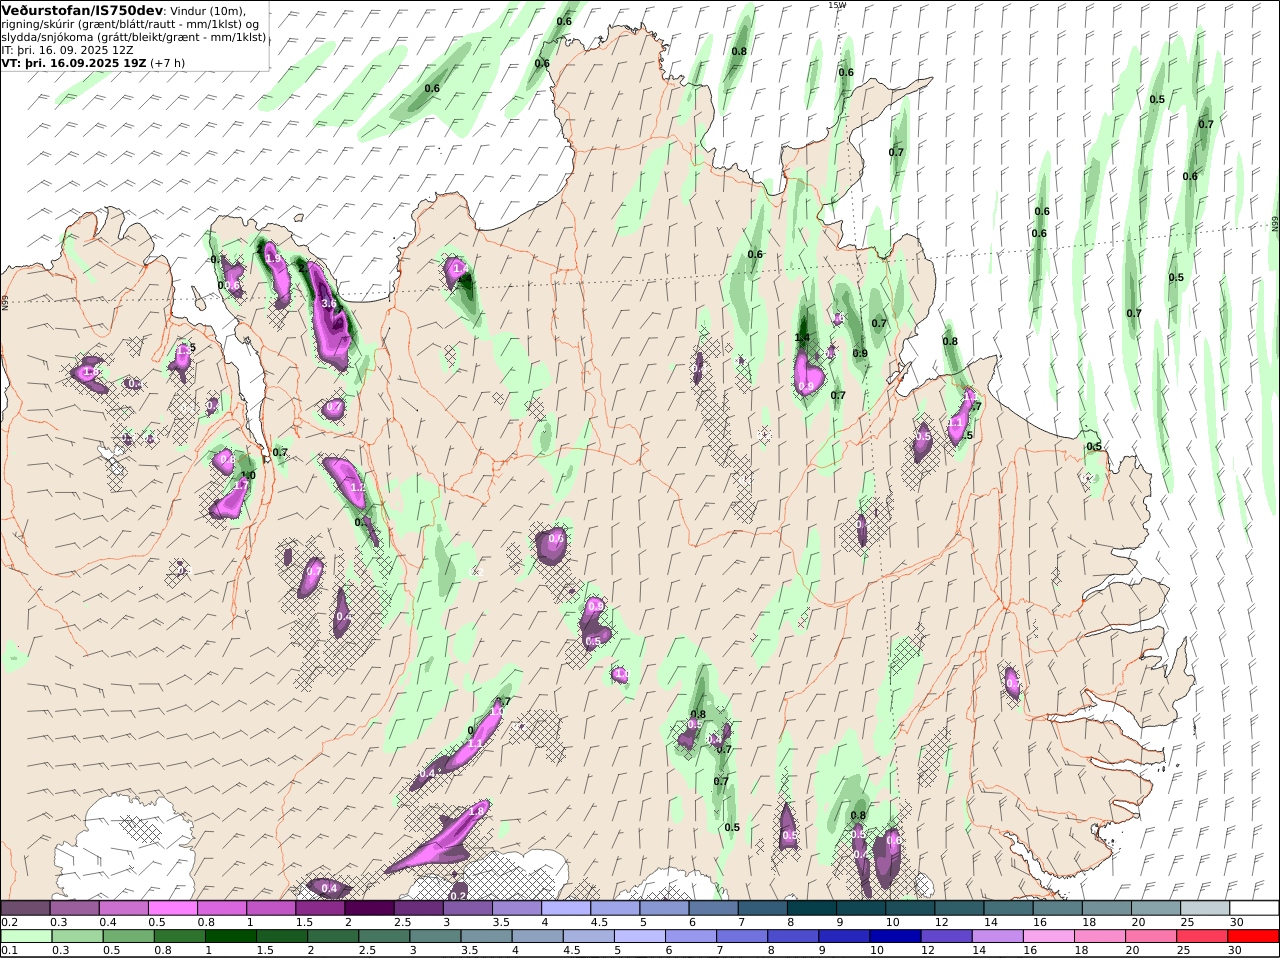Viewport: 1280px width, 958px height.
Task: Click the "(+7 h)" forecast offset text
Action: pos(168,63)
